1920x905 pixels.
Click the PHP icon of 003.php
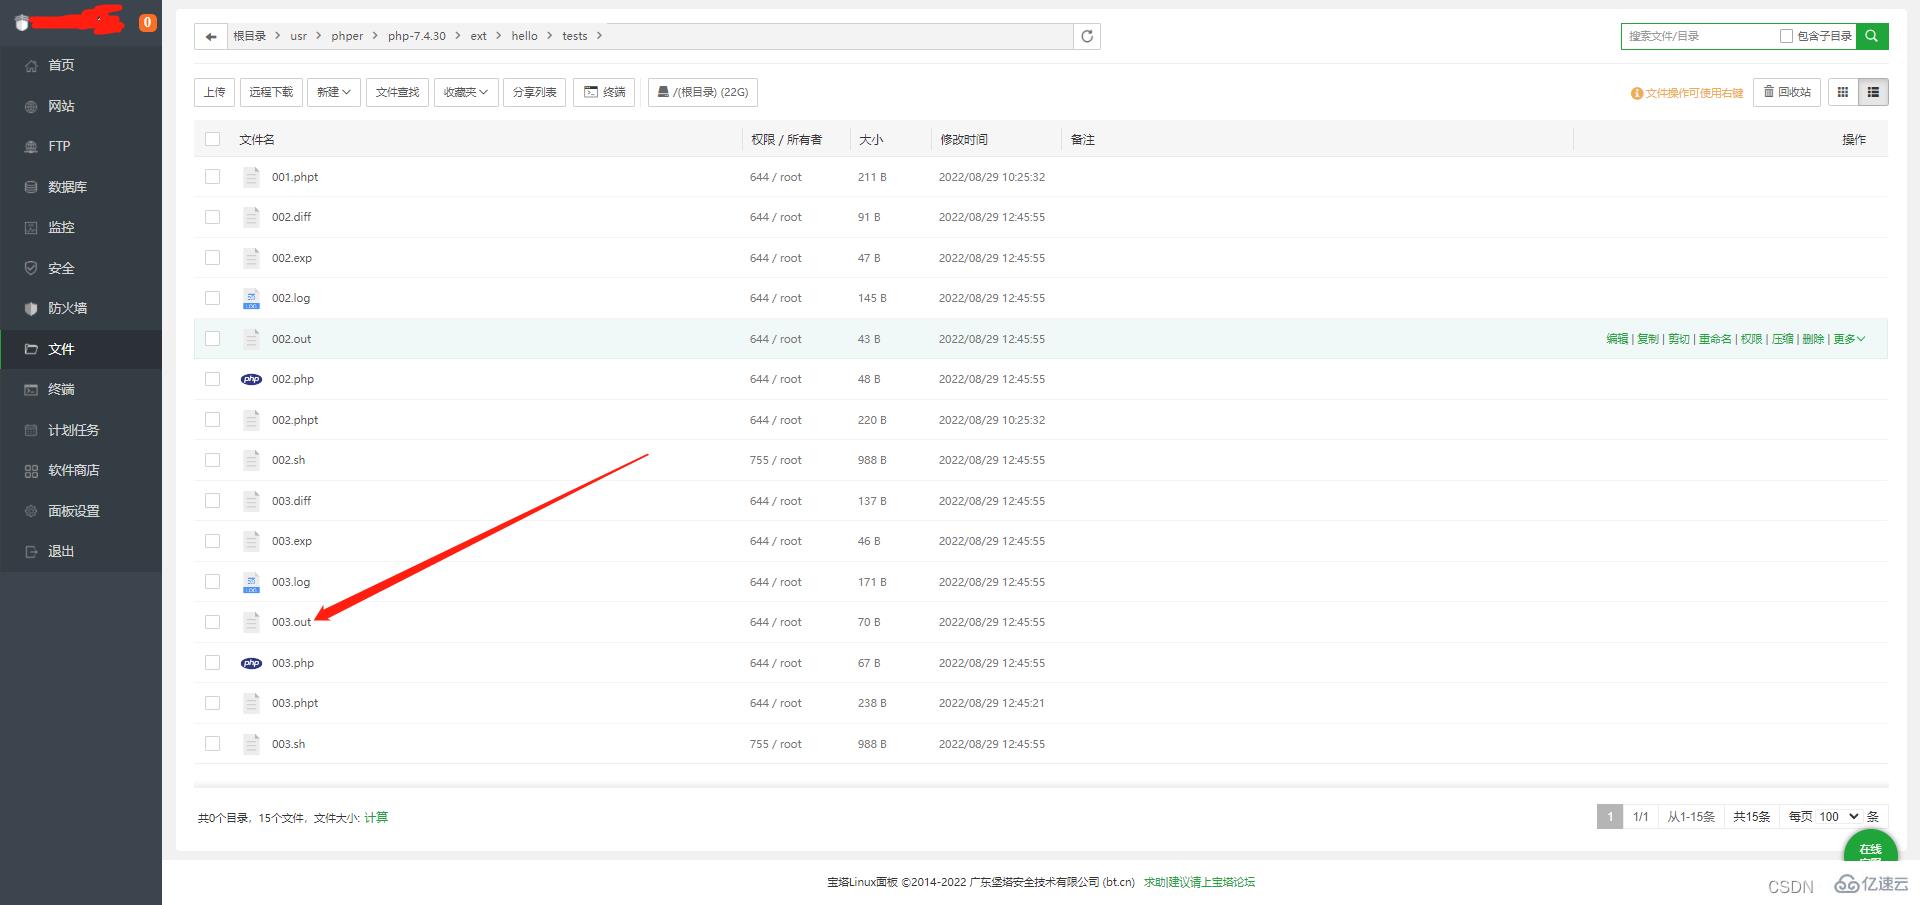click(x=251, y=663)
